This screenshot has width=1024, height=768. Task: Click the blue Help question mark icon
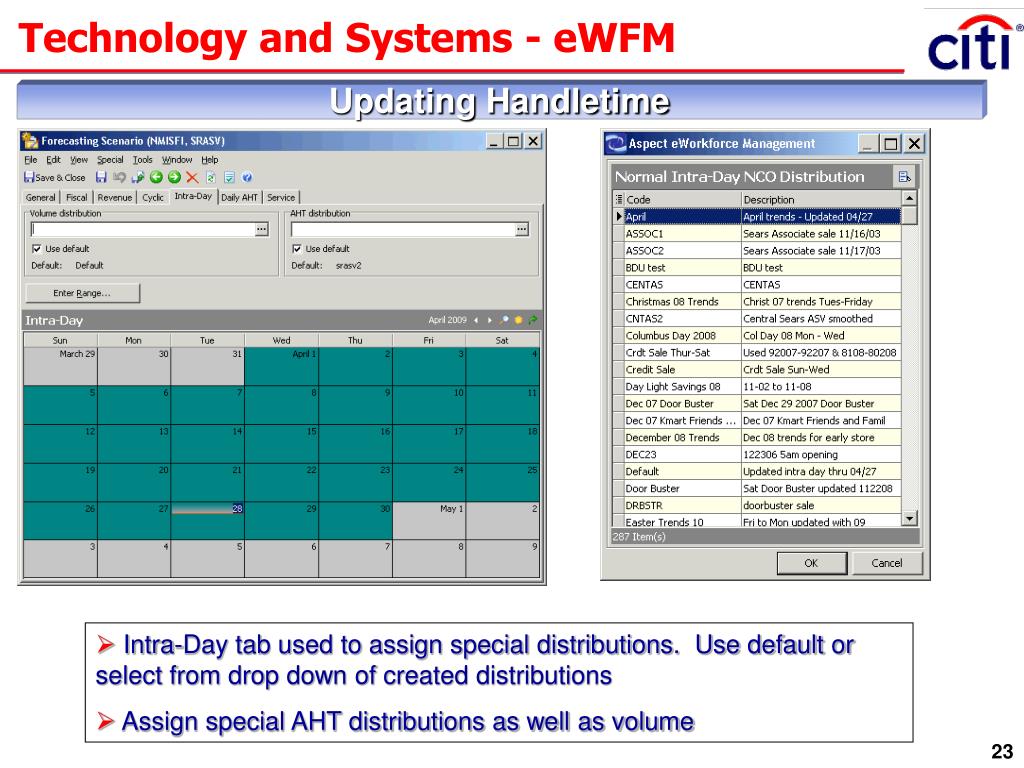coord(247,177)
